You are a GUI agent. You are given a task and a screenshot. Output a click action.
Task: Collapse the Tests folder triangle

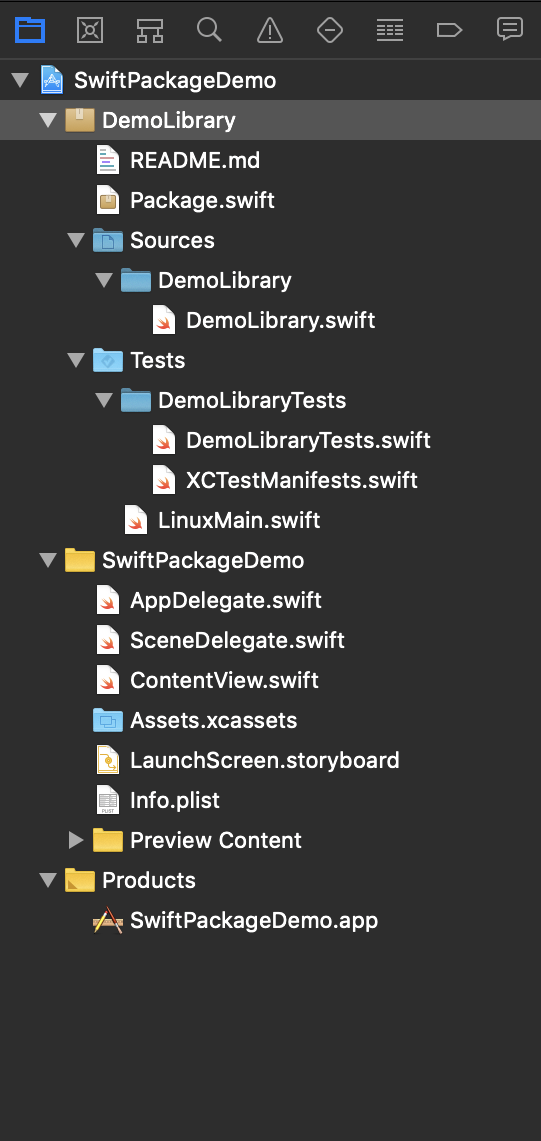click(76, 360)
